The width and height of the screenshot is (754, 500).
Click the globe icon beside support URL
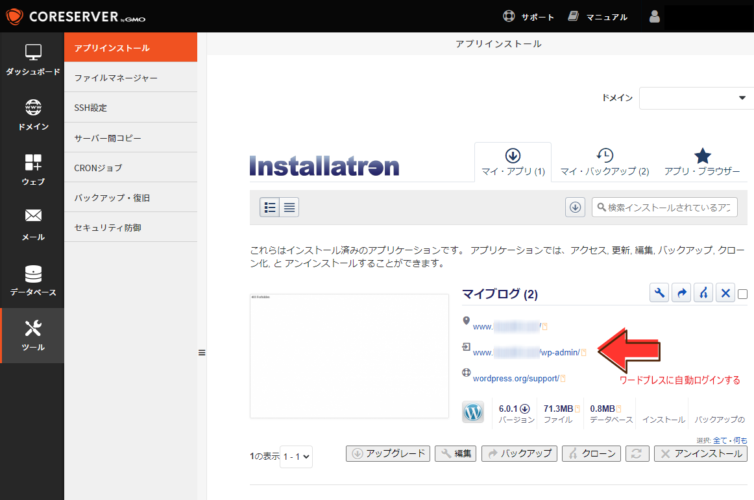[466, 372]
